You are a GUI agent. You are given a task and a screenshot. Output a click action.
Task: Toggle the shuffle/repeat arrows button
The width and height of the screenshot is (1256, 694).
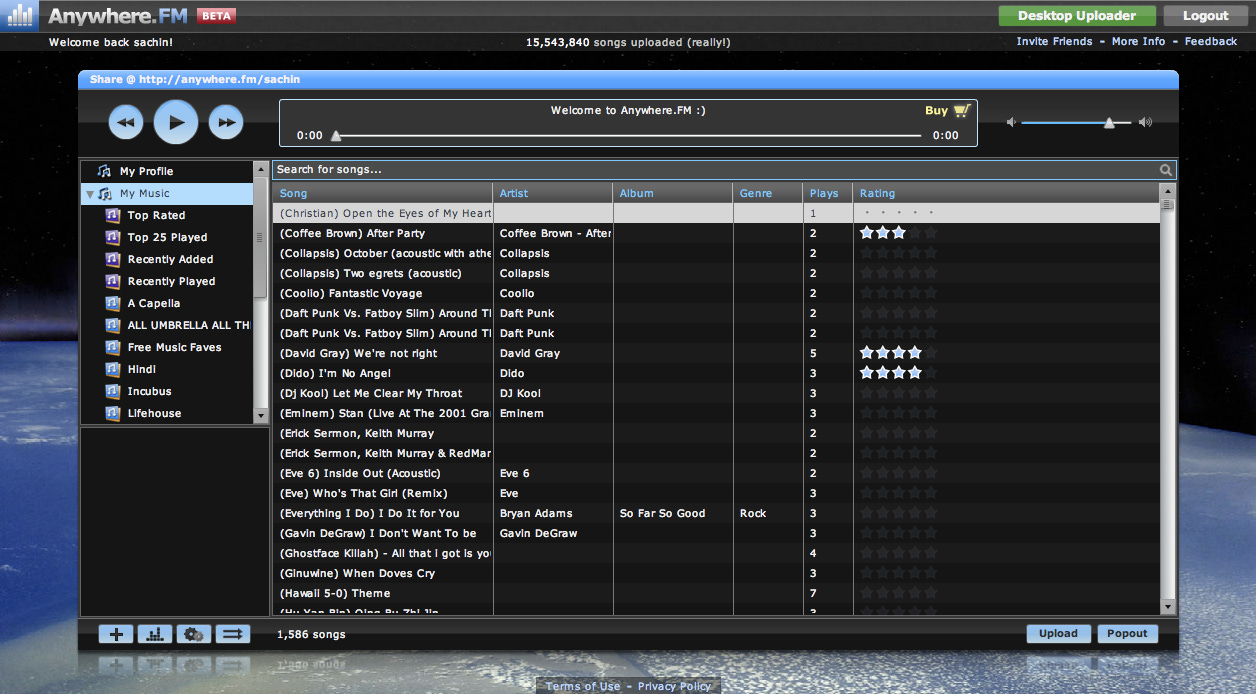pyautogui.click(x=233, y=634)
